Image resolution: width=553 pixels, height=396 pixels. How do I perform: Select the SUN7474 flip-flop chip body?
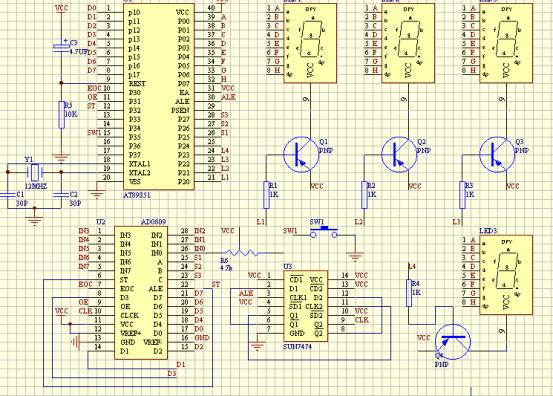tap(306, 306)
